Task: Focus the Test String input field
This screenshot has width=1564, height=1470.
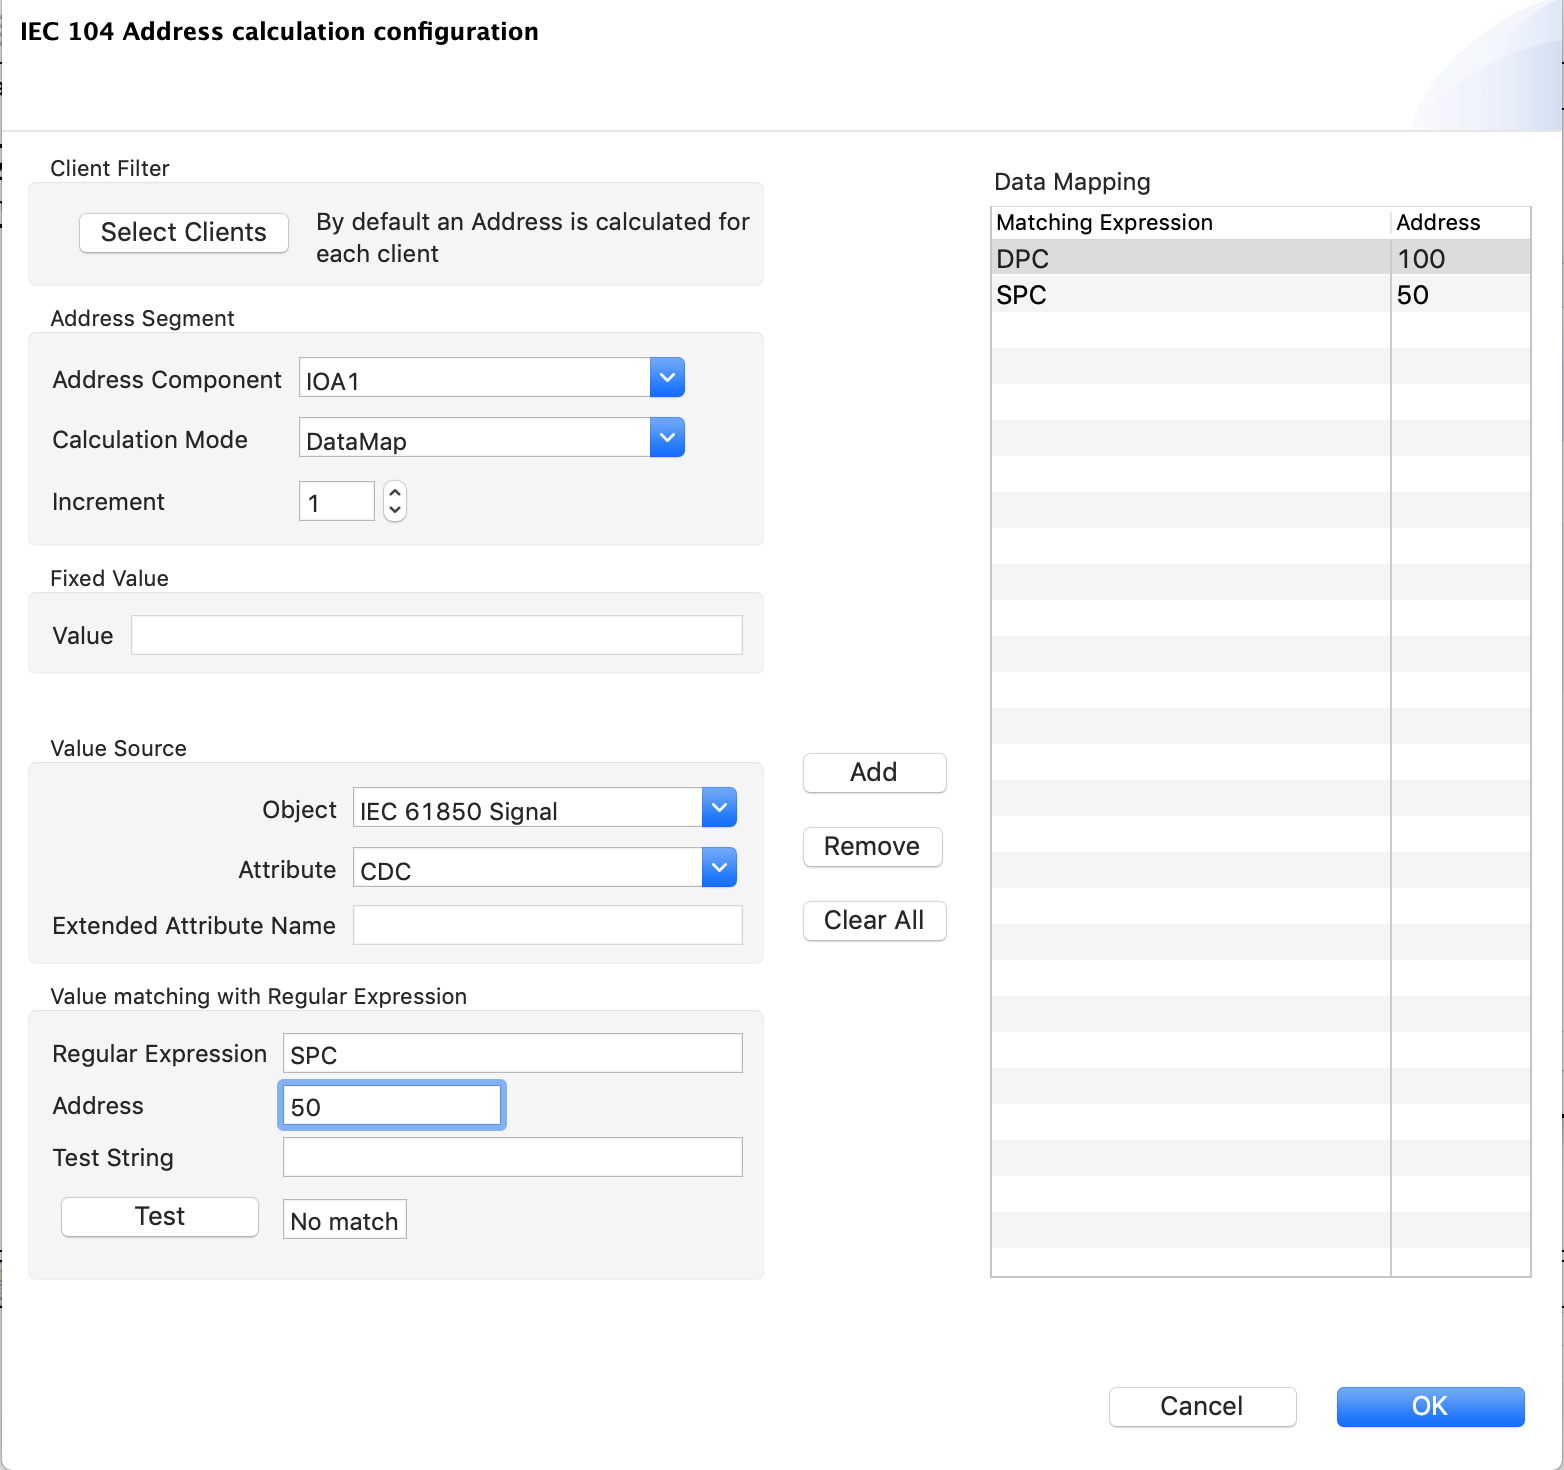Action: click(512, 1158)
